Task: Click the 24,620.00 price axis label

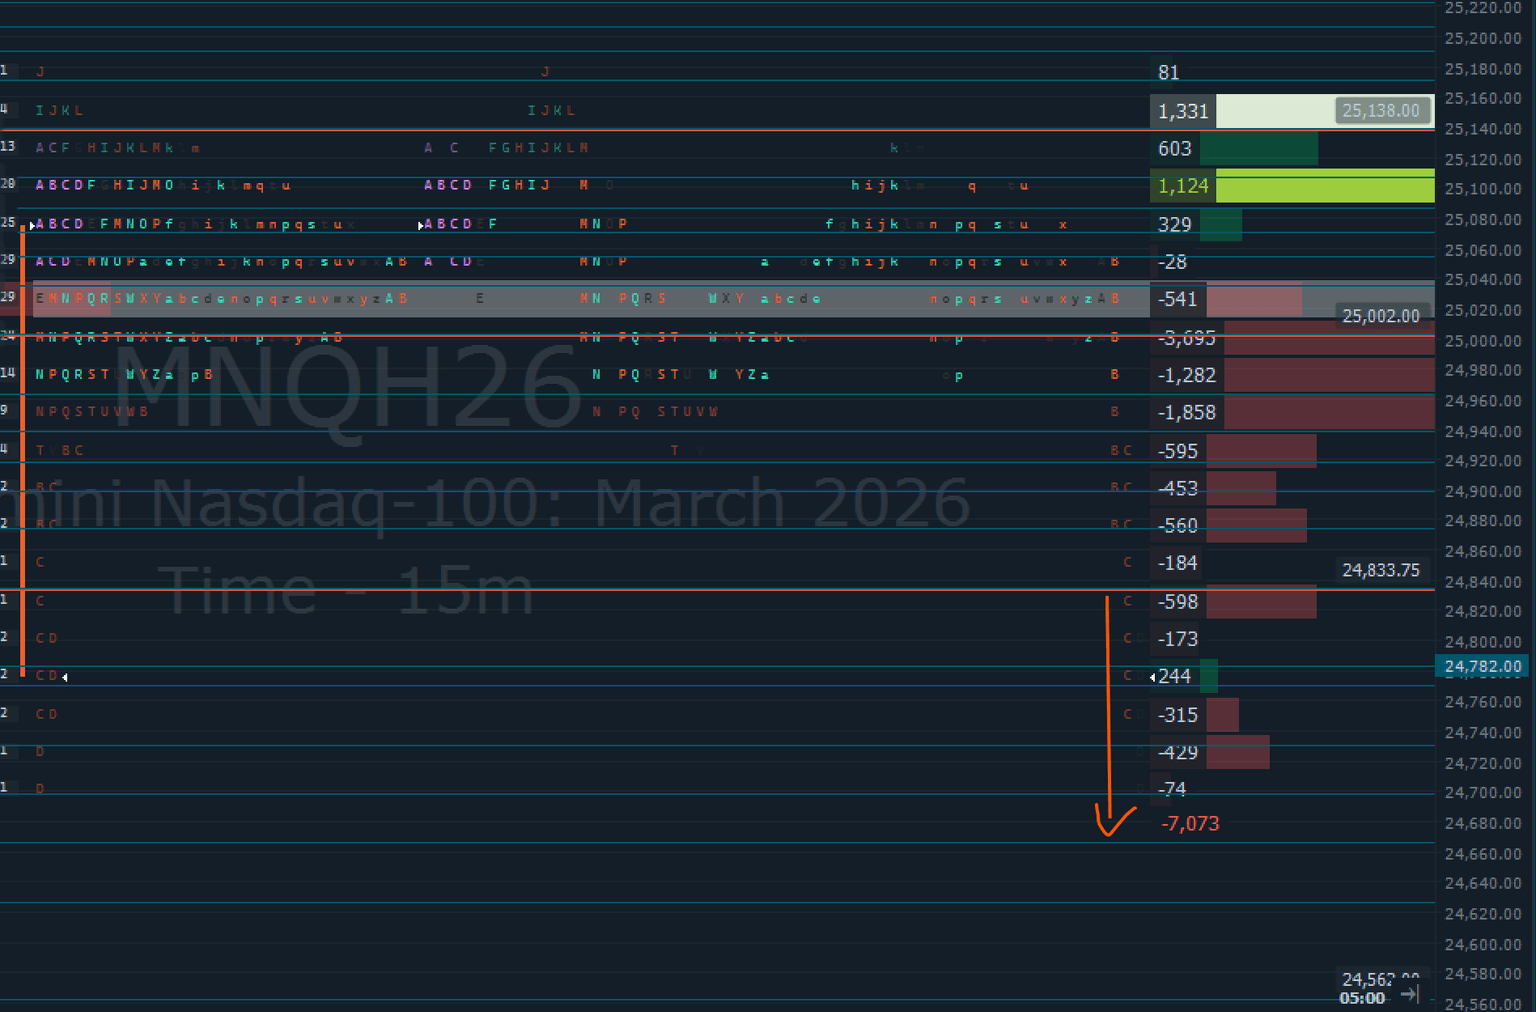Action: point(1483,913)
